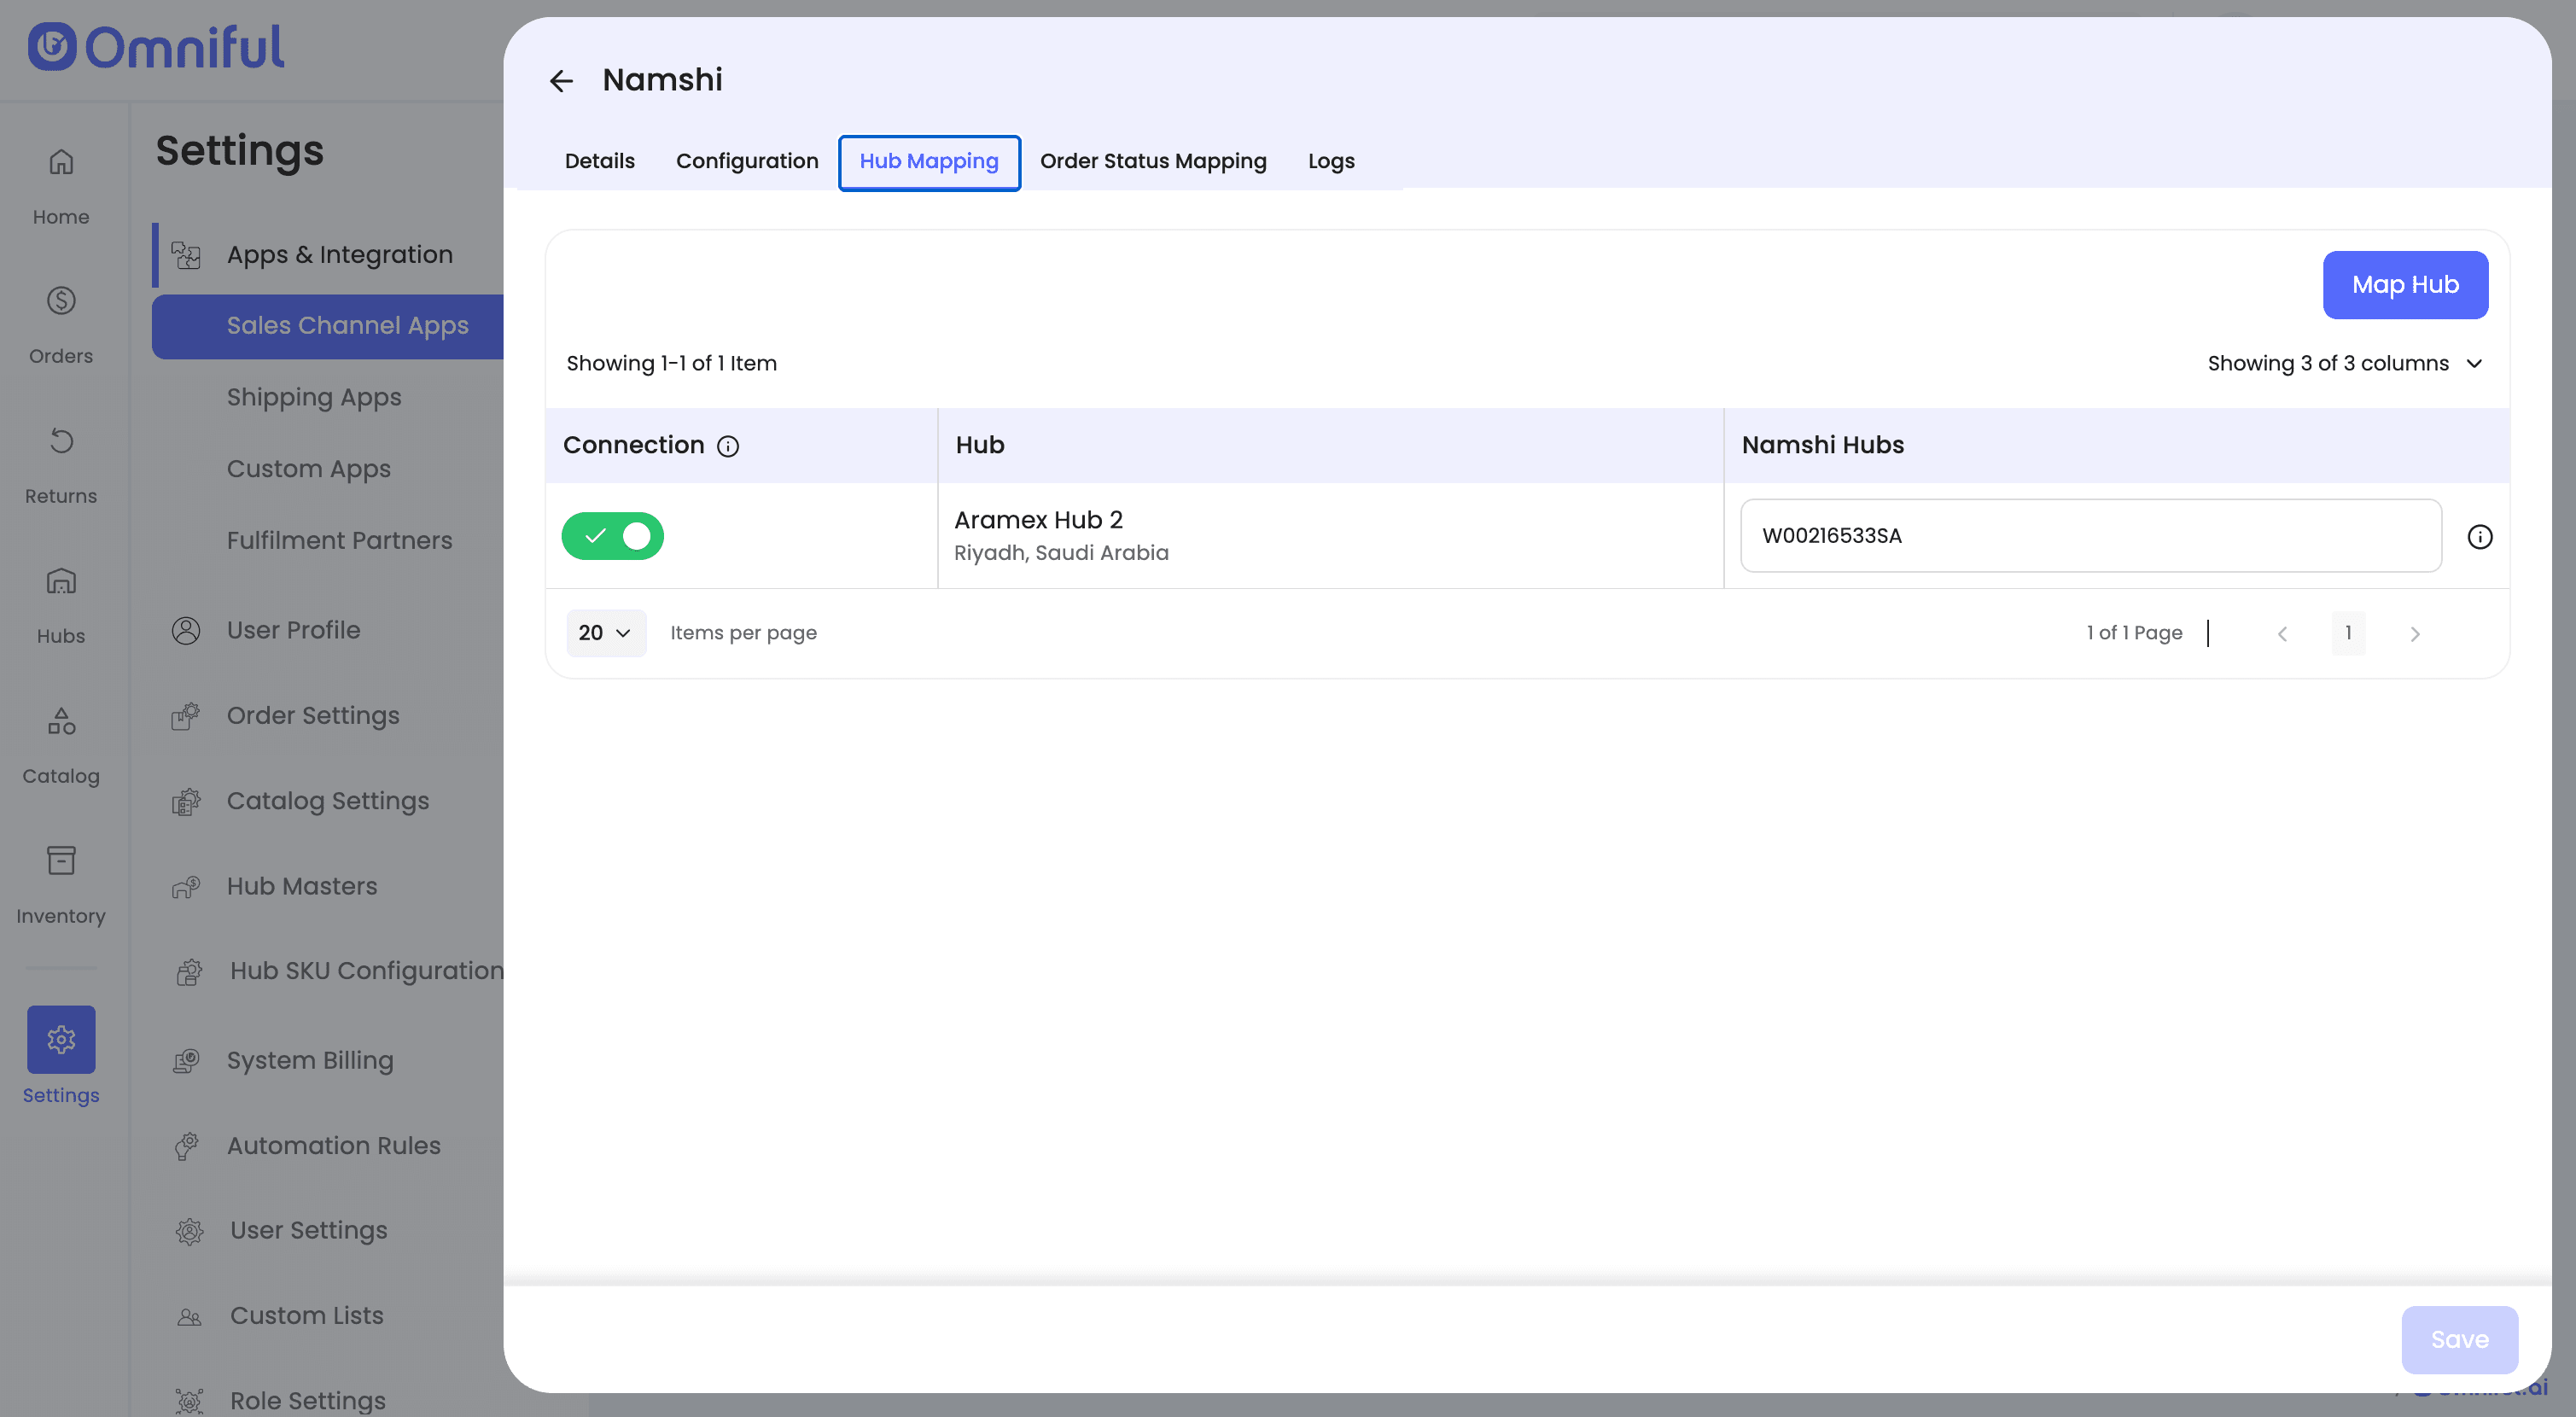Open the items per page dropdown
Screen dimensions: 2576x1417
tap(605, 633)
